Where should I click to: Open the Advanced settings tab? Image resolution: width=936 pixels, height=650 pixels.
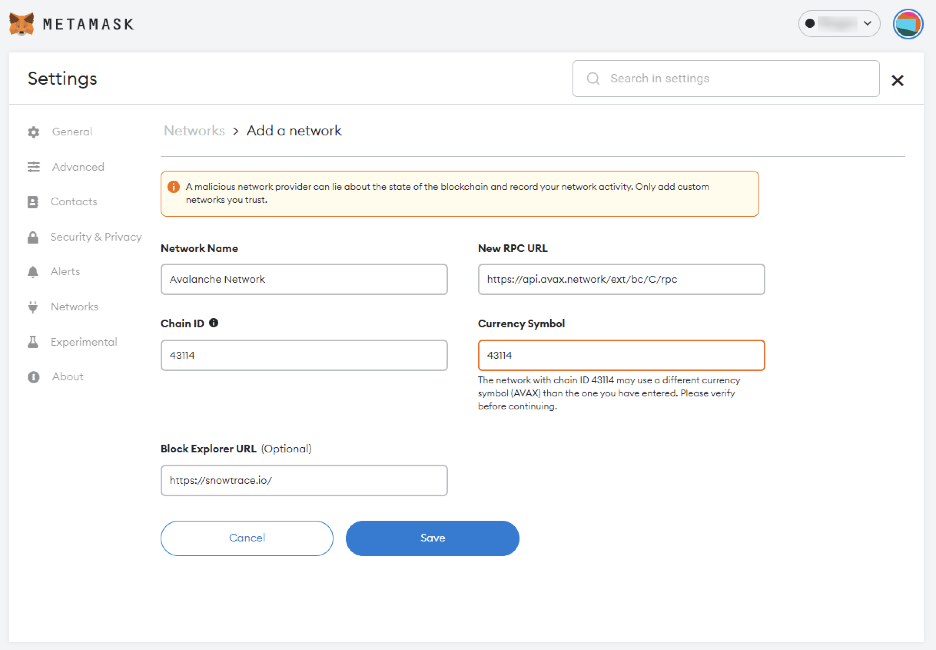pos(78,167)
